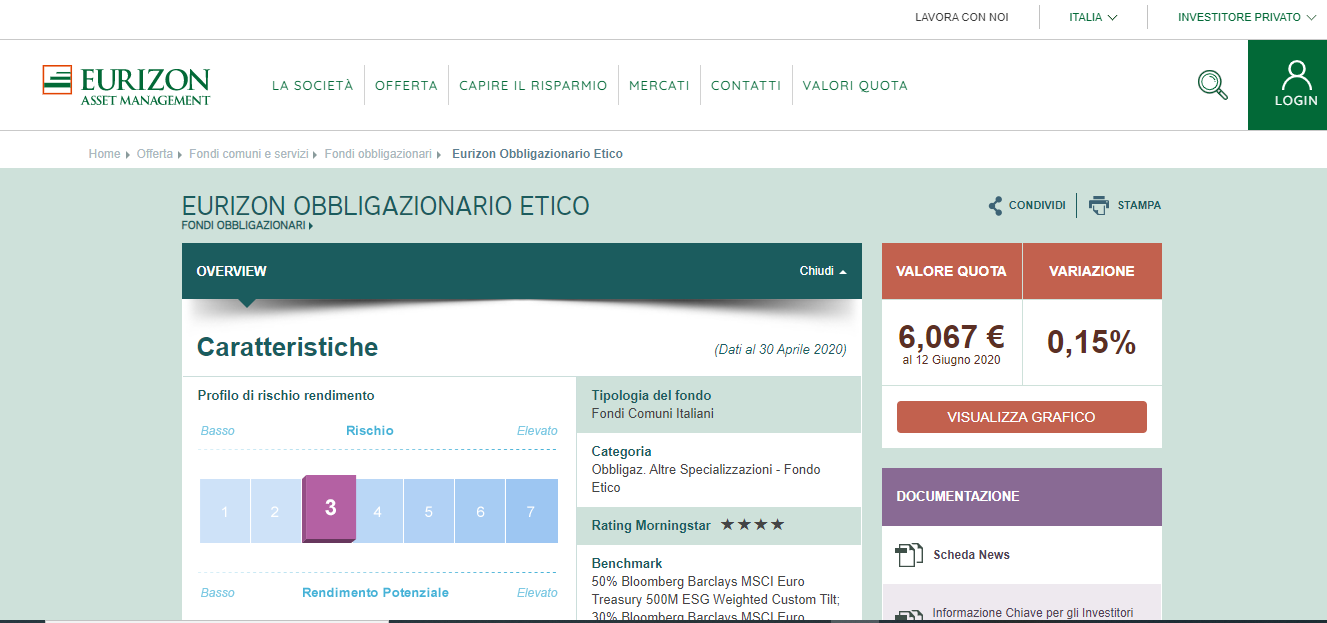Viewport: 1327px width, 623px height.
Task: Click the DOCUMENTAZIONE panel header
Action: pyautogui.click(x=1022, y=497)
